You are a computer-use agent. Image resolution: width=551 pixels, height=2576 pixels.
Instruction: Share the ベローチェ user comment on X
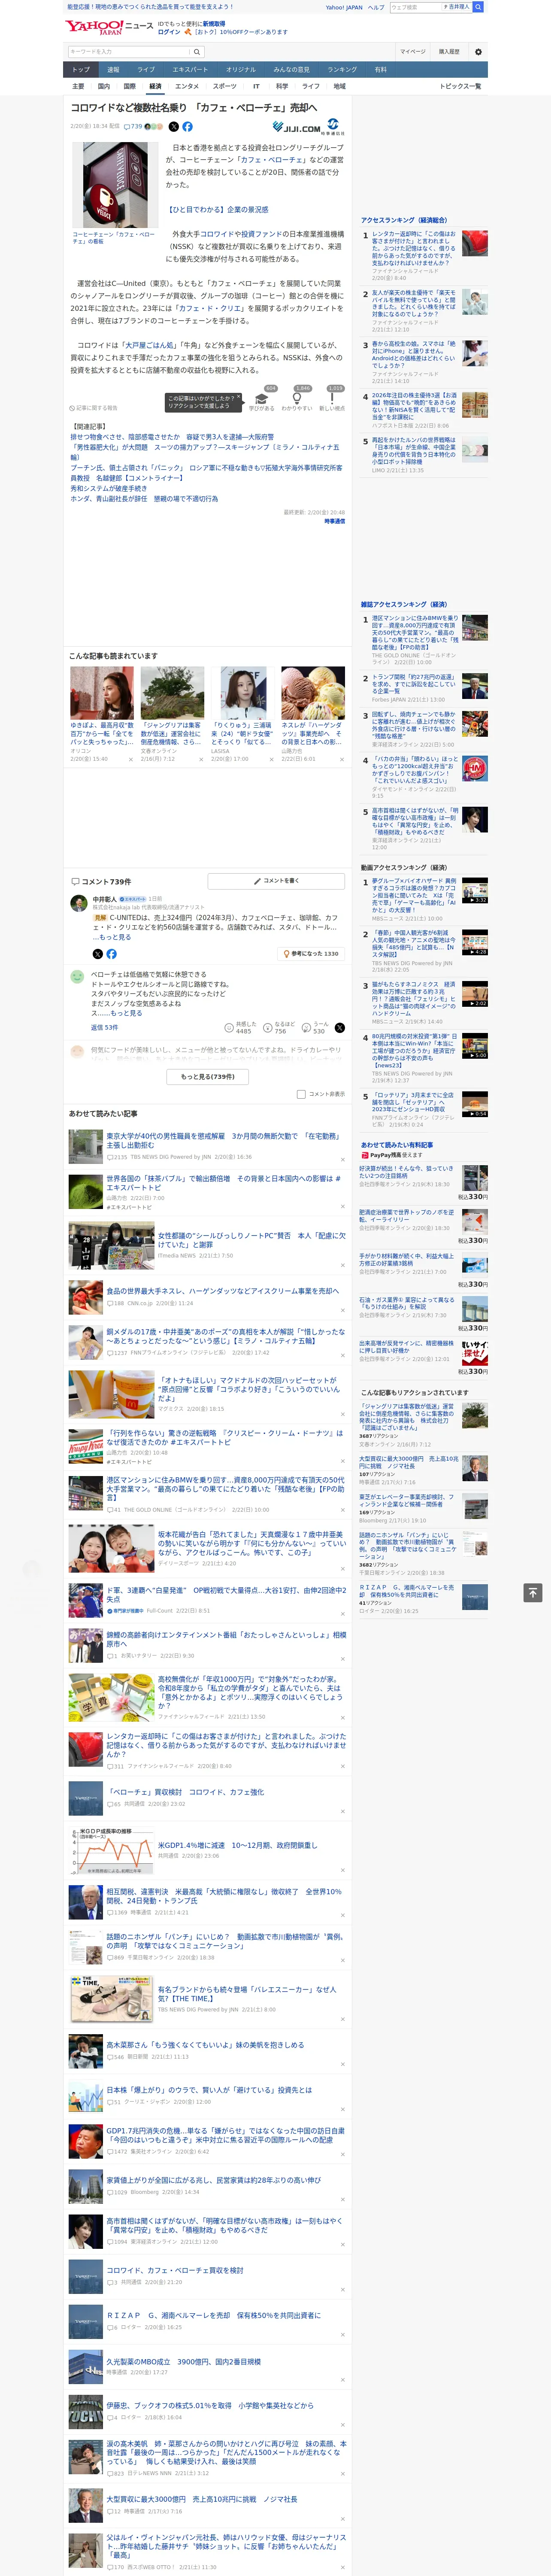click(x=340, y=1028)
